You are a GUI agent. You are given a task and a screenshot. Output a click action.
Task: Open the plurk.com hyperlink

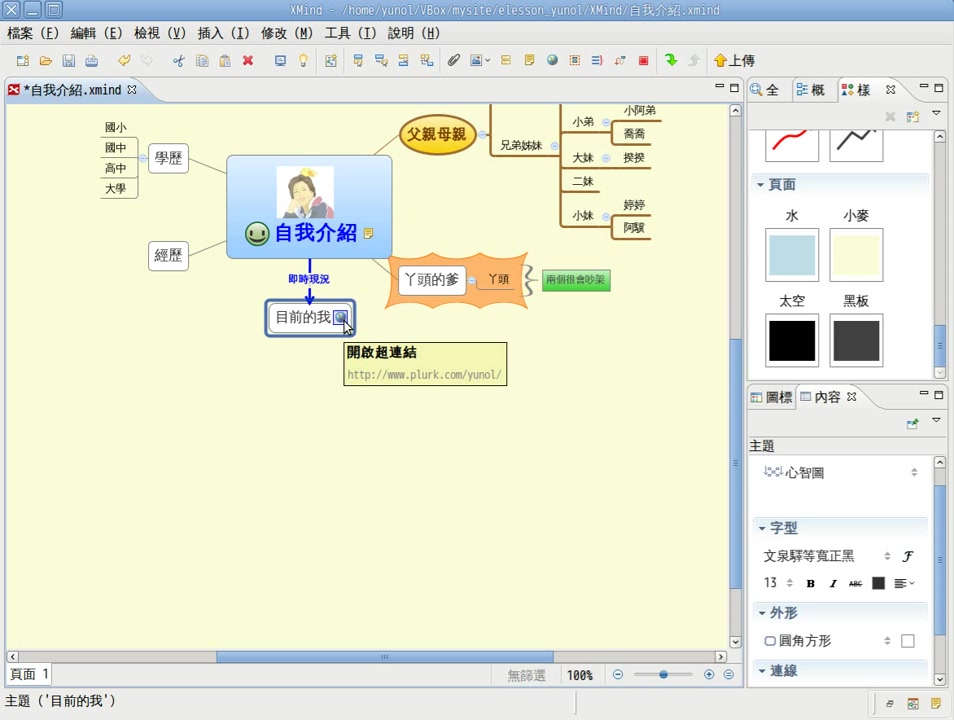pyautogui.click(x=424, y=374)
